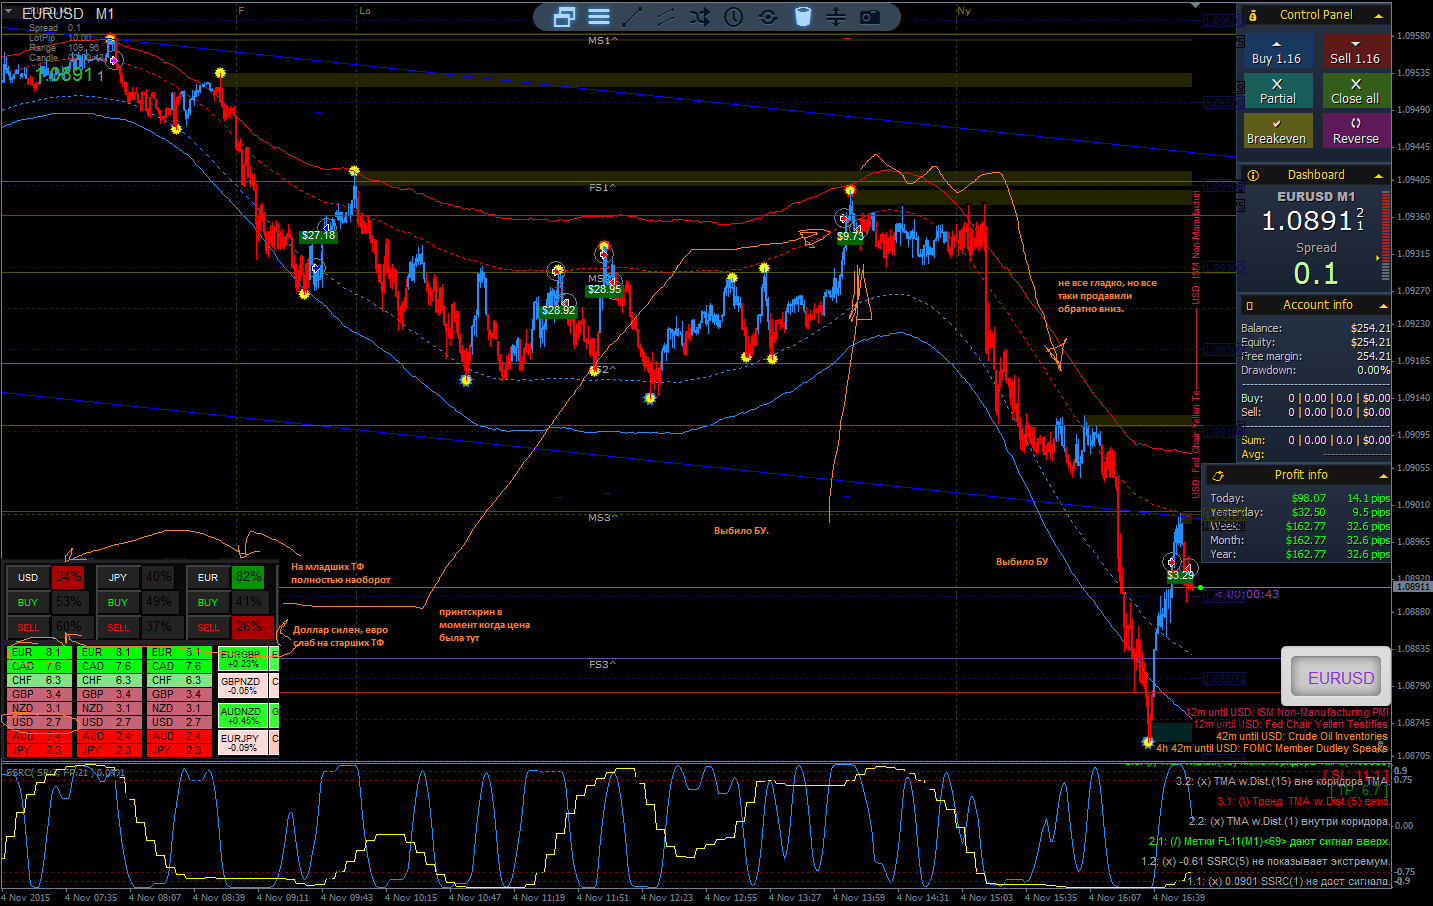1433x906 pixels.
Task: Click the Crude Oil Inventories news line
Action: [1302, 736]
